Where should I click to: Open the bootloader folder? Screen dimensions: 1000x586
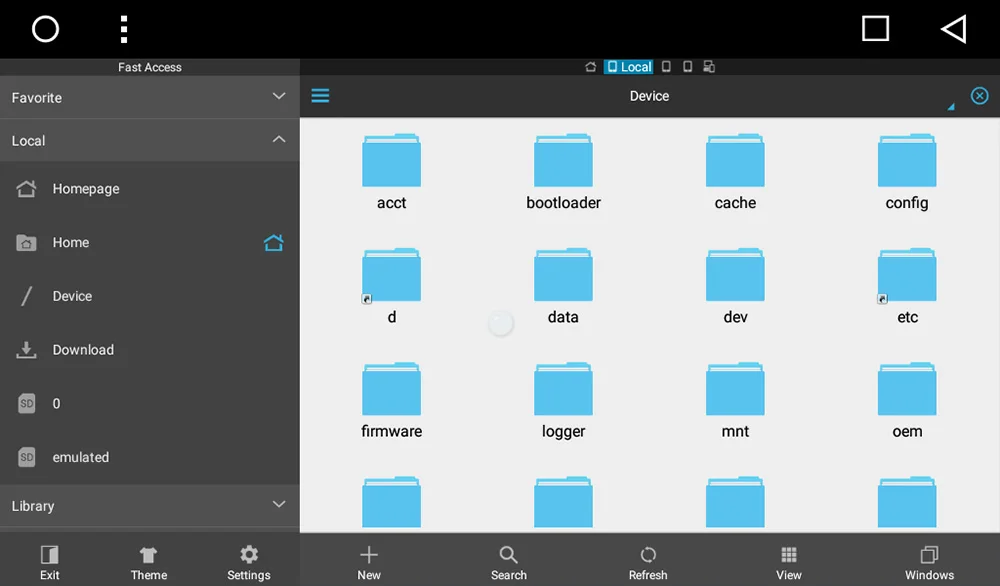pyautogui.click(x=563, y=172)
